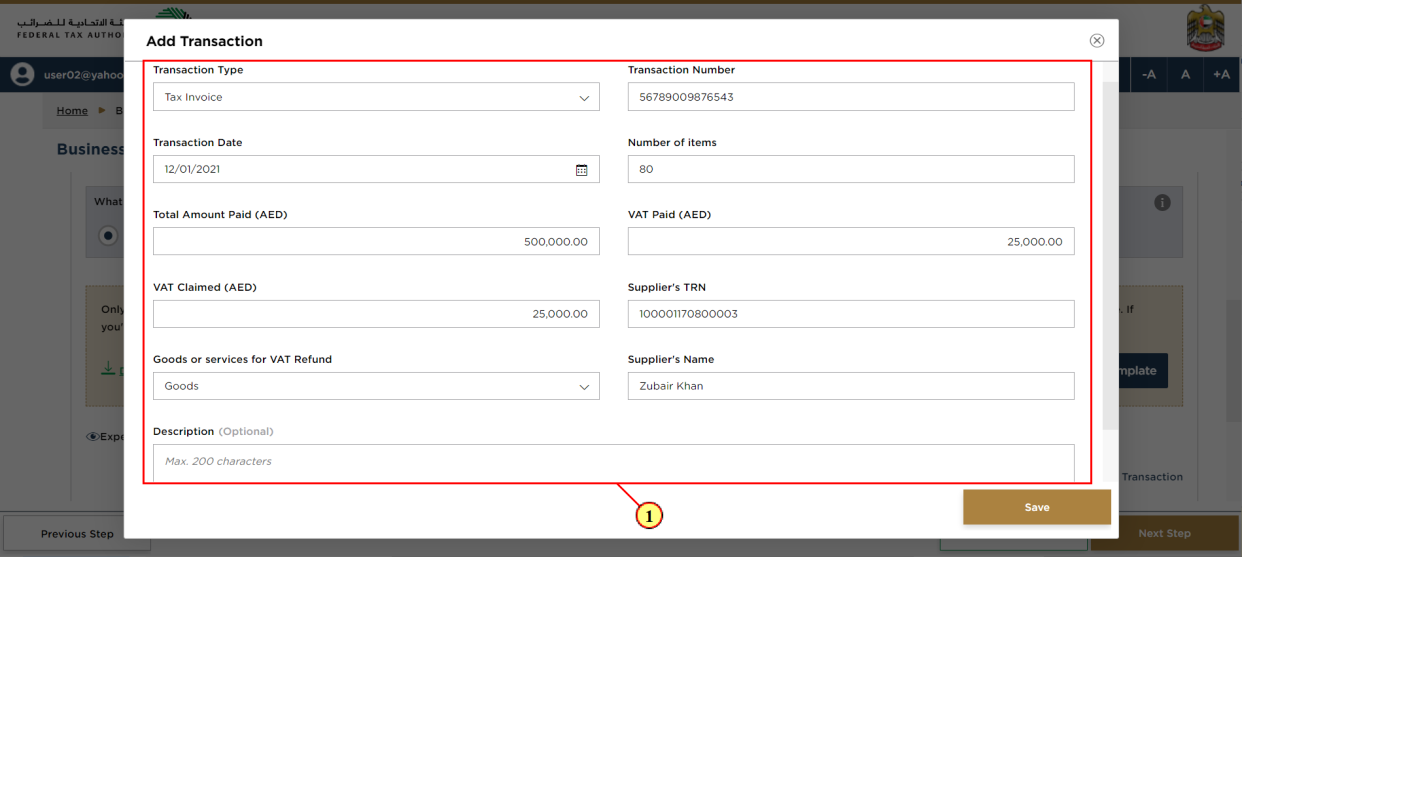Click the Transaction Date field
This screenshot has width=1414, height=801.
click(376, 169)
